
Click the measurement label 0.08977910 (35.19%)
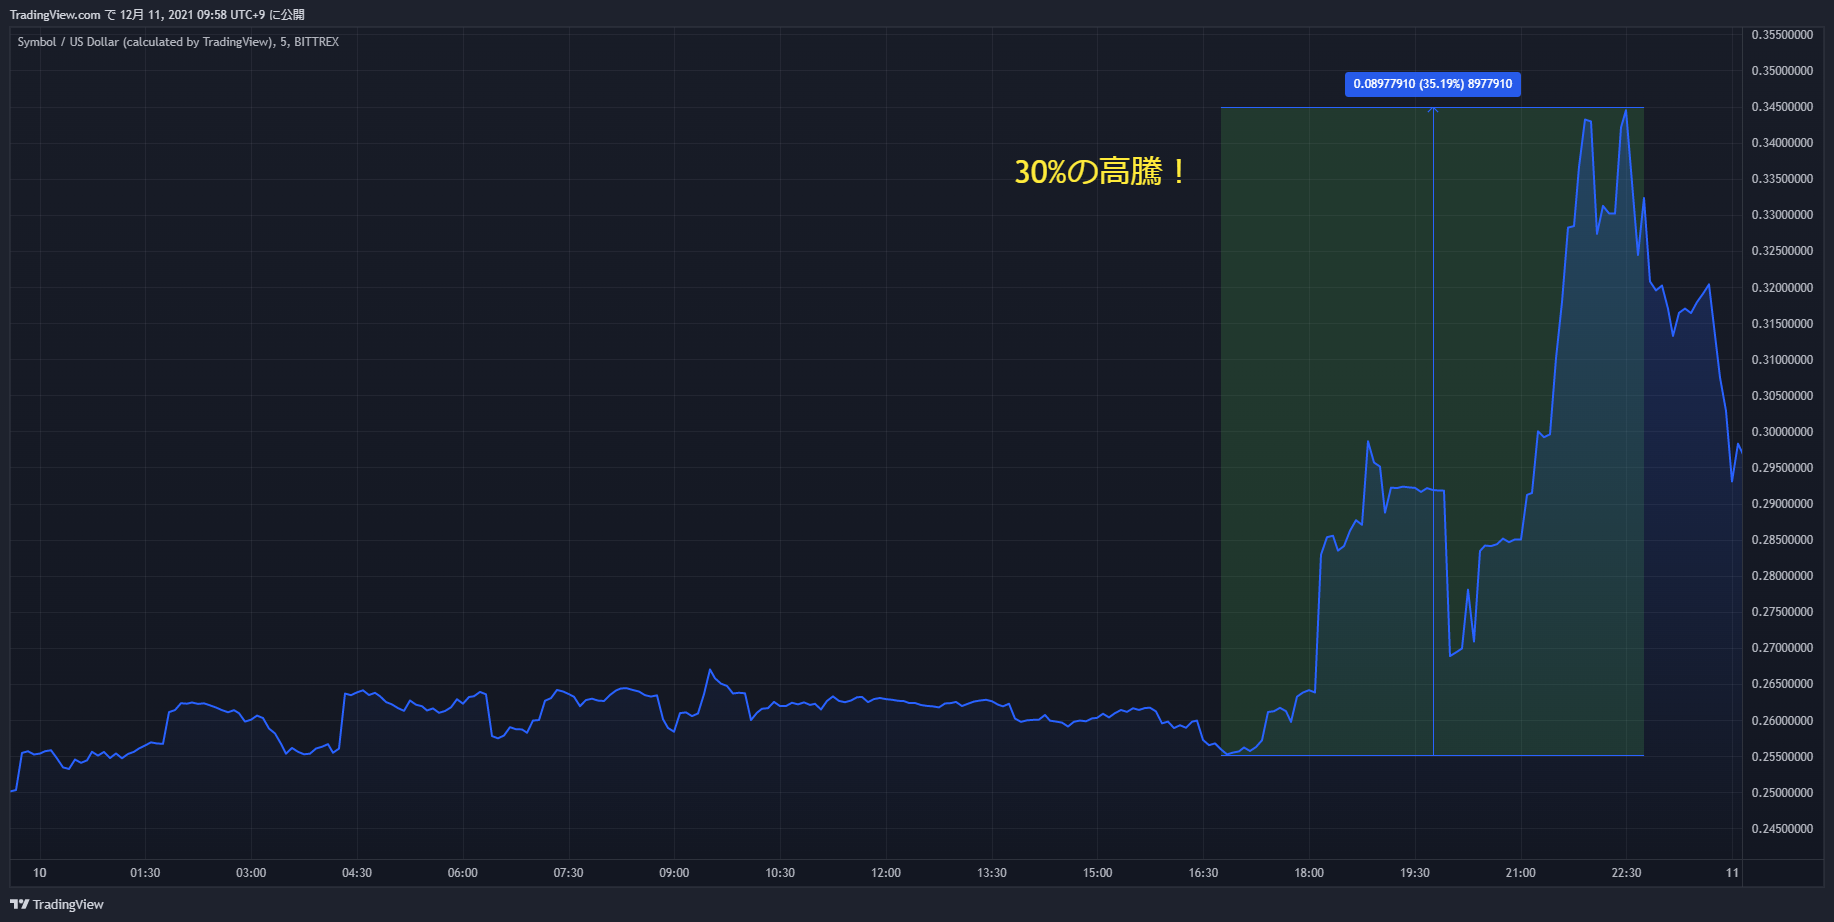pyautogui.click(x=1433, y=84)
